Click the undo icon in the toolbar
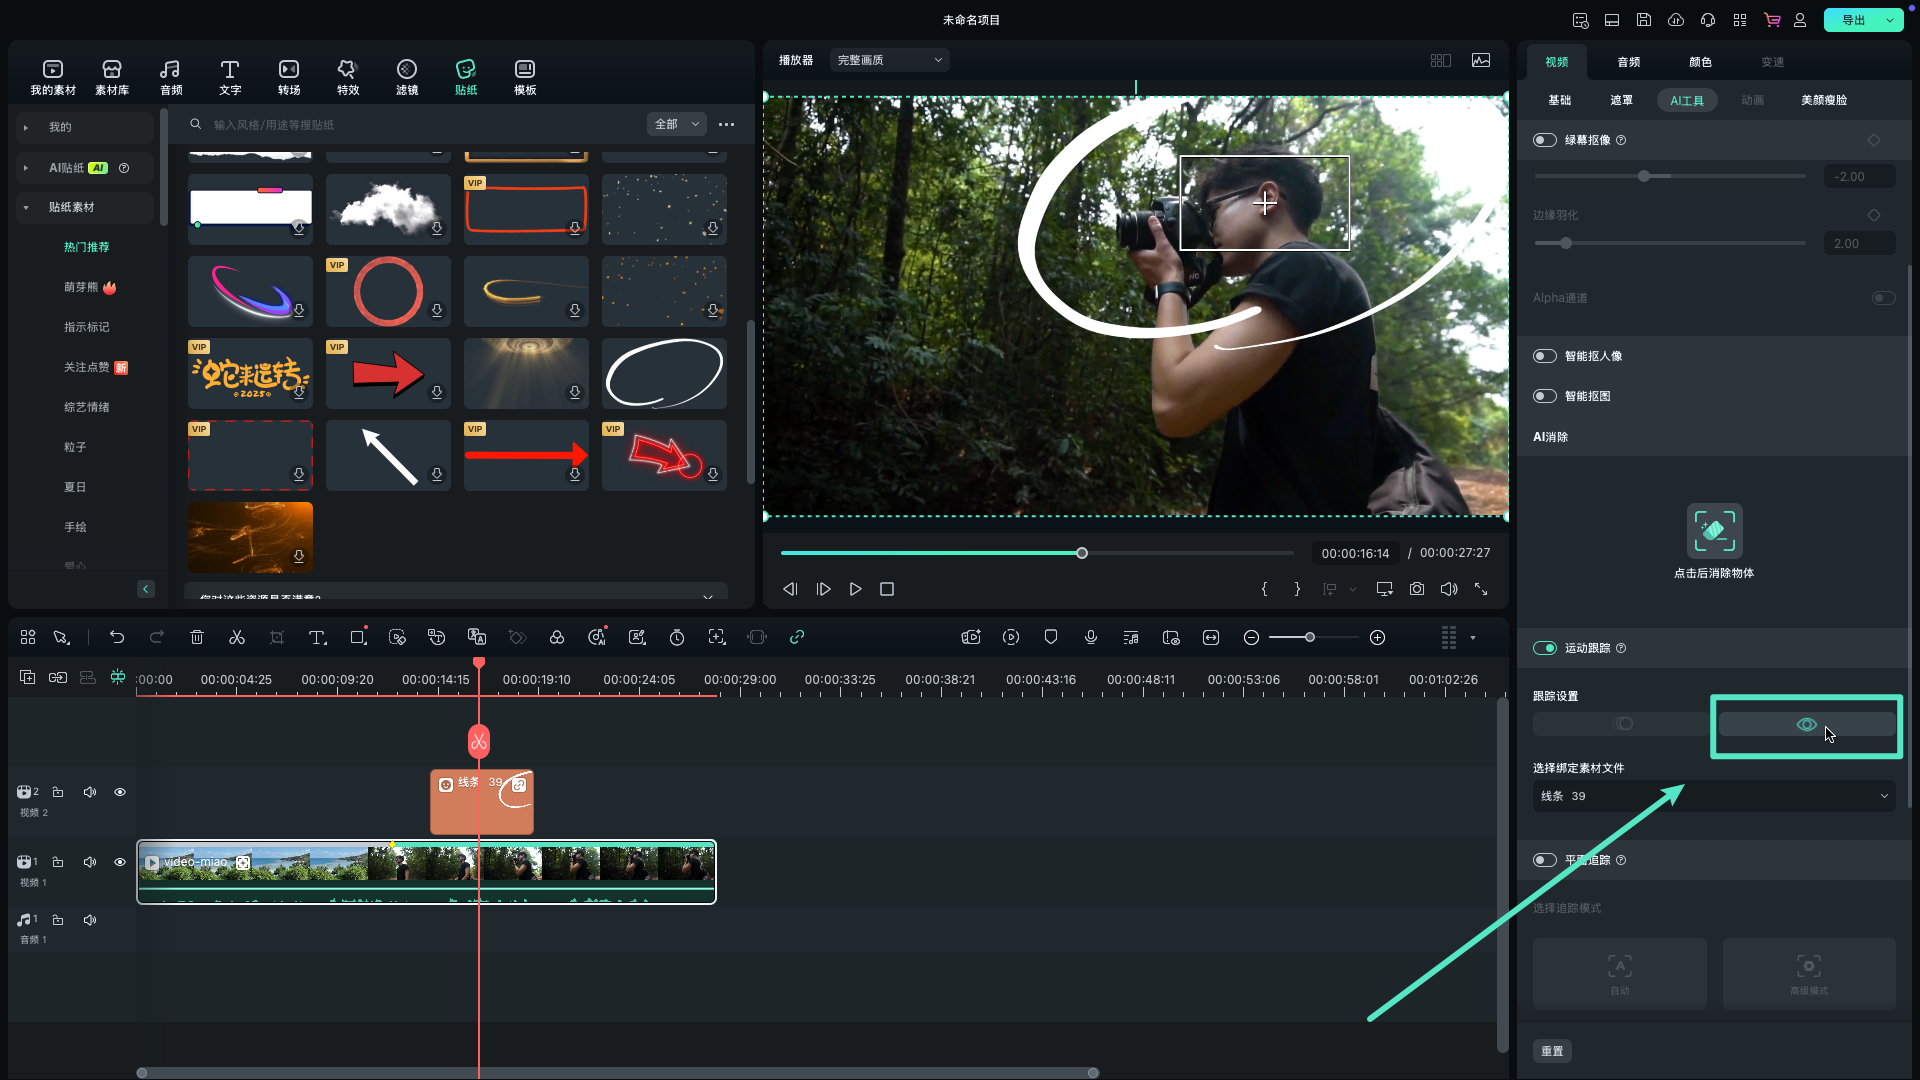This screenshot has width=1920, height=1080. tap(116, 637)
